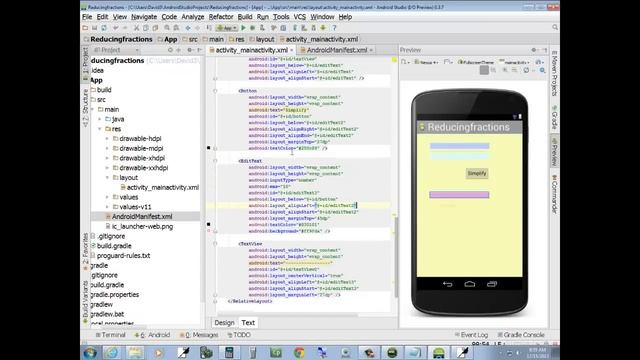The height and width of the screenshot is (360, 640).
Task: Click the Paste toolbar icon
Action: pyautogui.click(x=155, y=28)
